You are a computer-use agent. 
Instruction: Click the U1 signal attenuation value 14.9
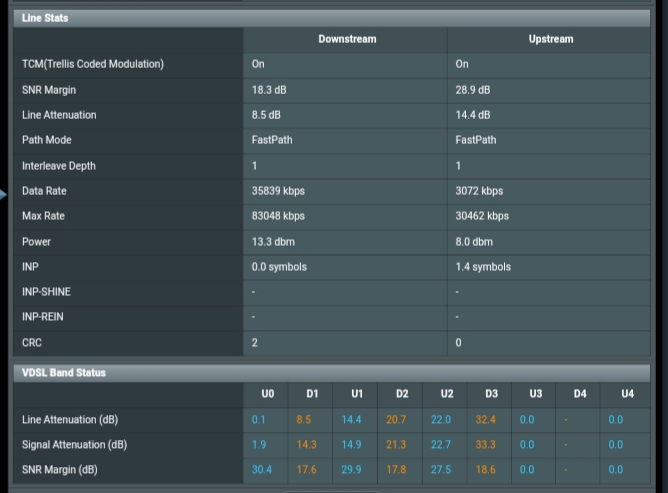[x=351, y=445]
